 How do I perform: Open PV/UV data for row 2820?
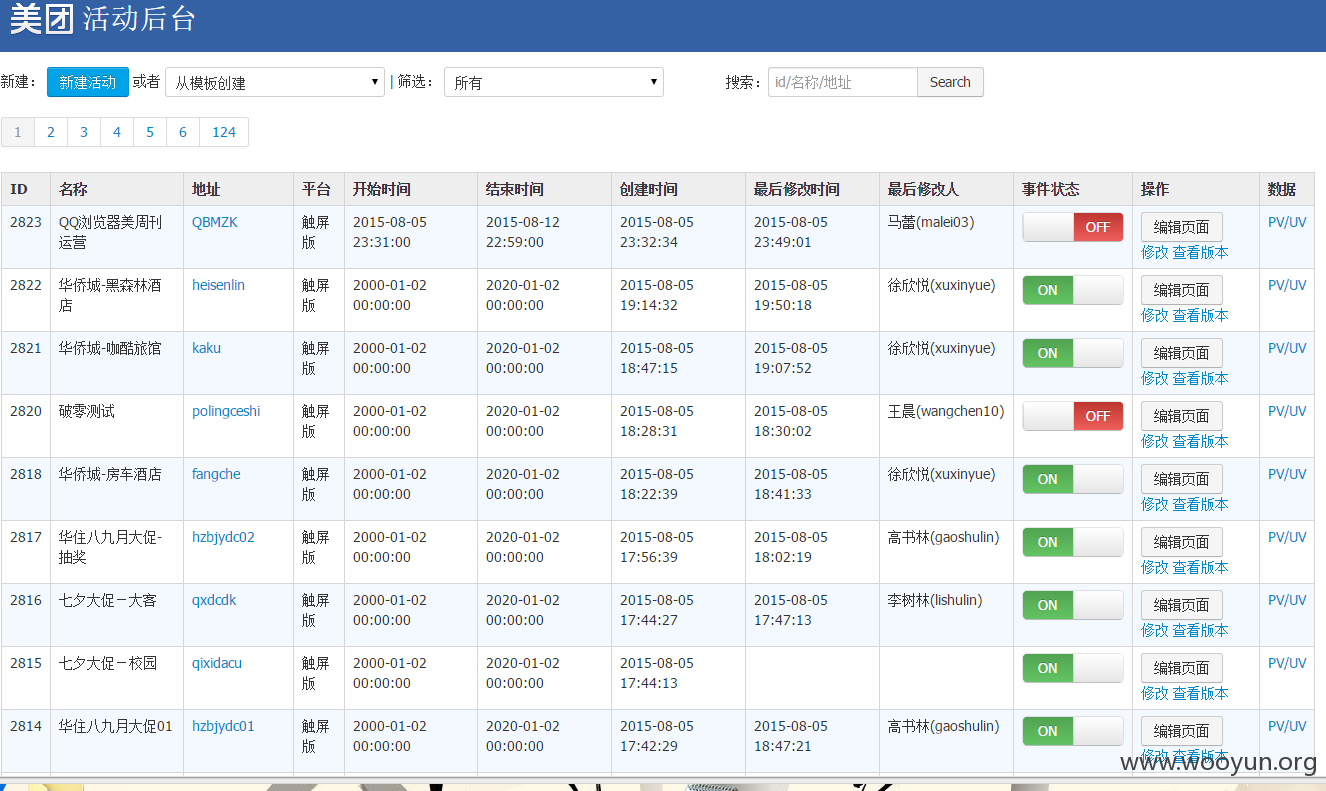pyautogui.click(x=1287, y=411)
